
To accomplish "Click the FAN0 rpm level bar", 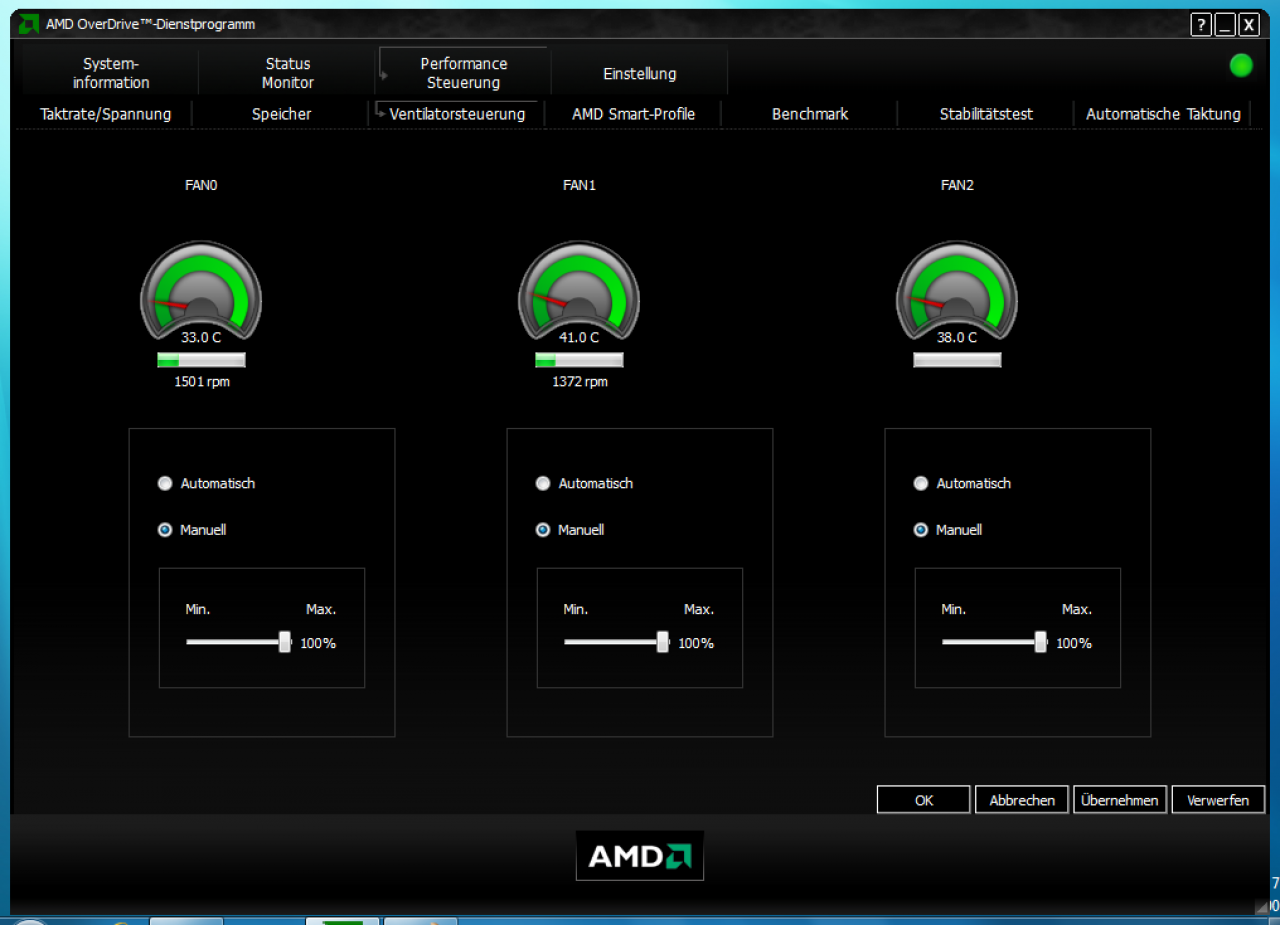I will tap(201, 360).
